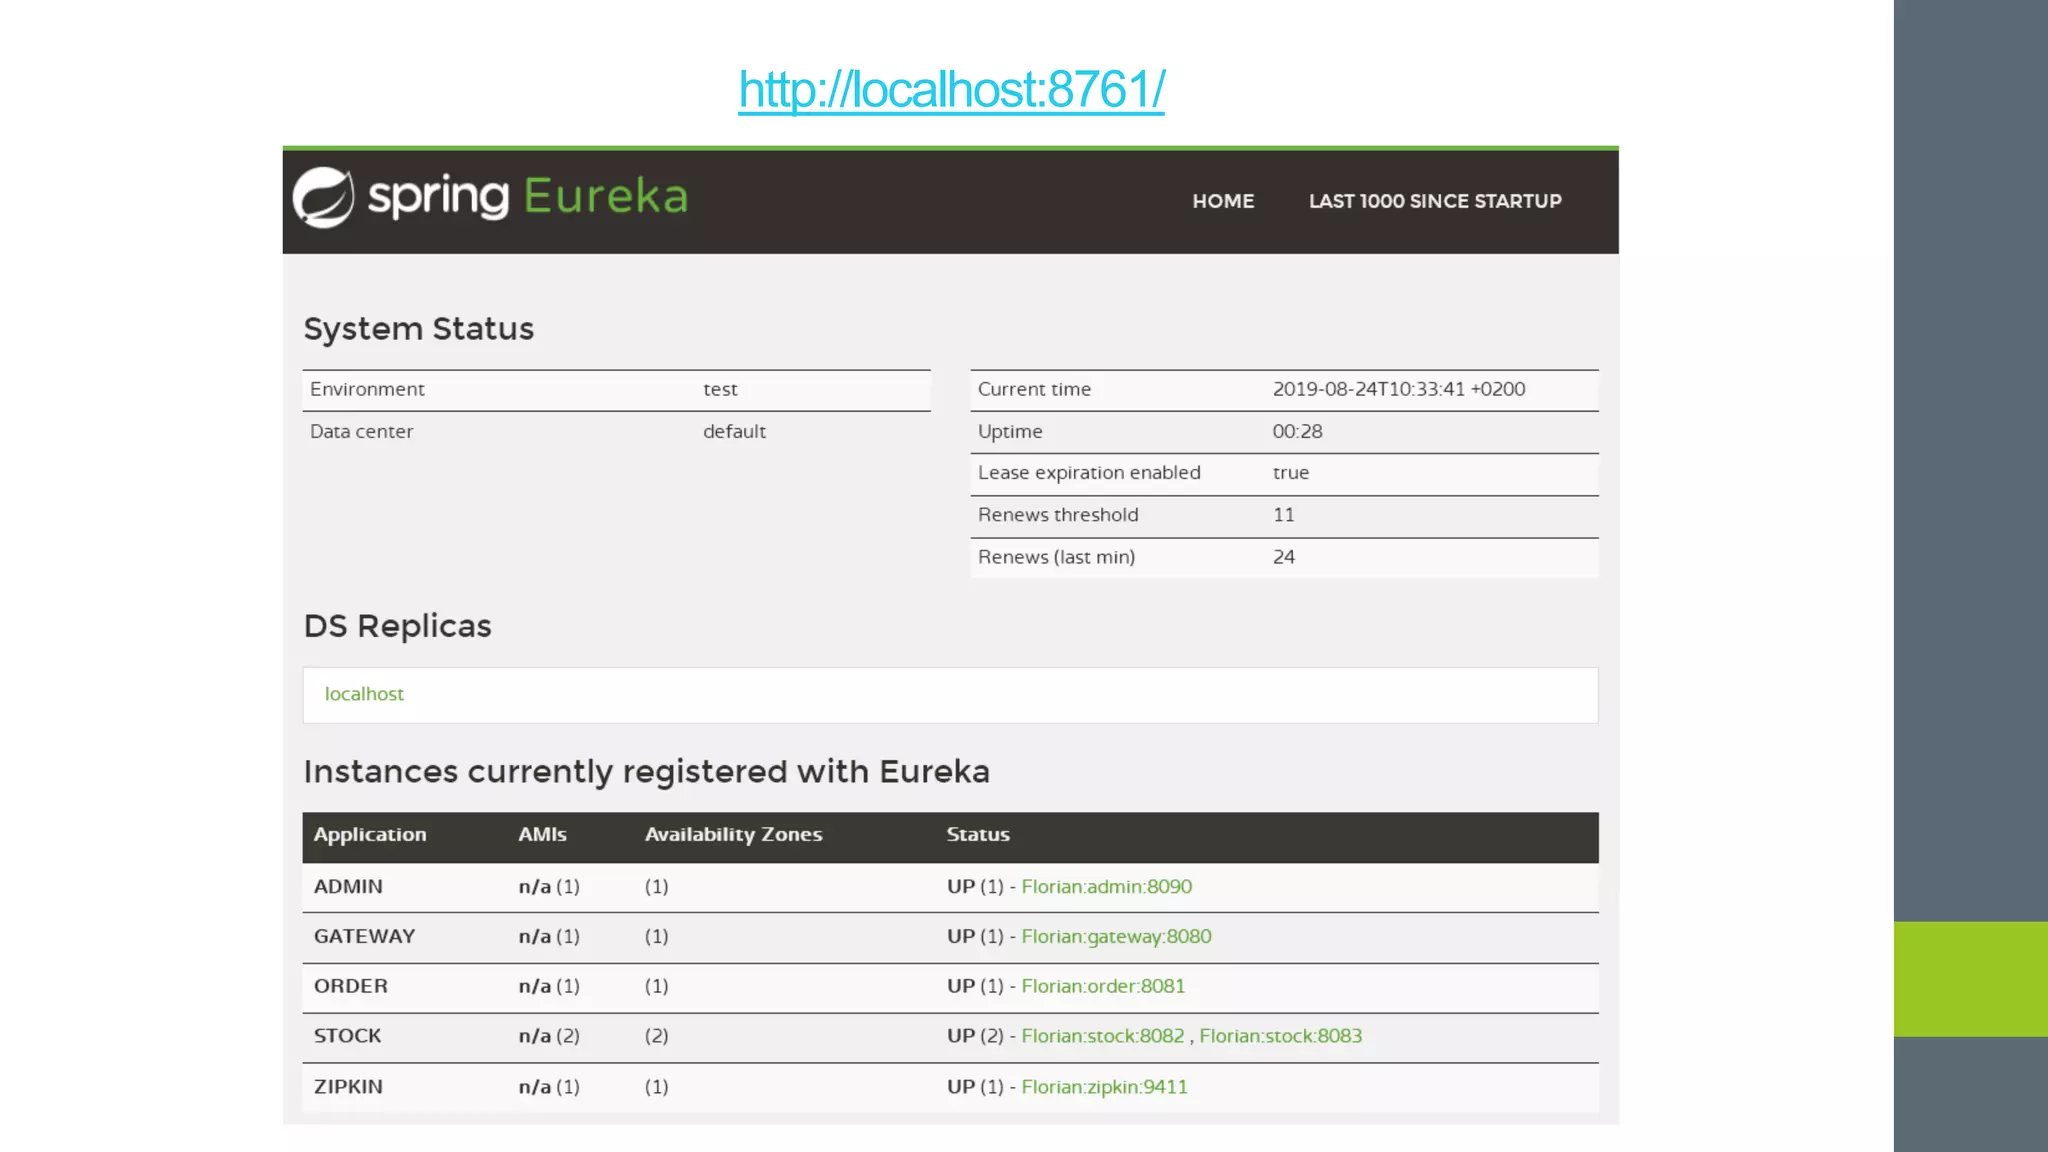Screen dimensions: 2048x1152
Task: Select the ZIPKIN application row name
Action: 348,1087
